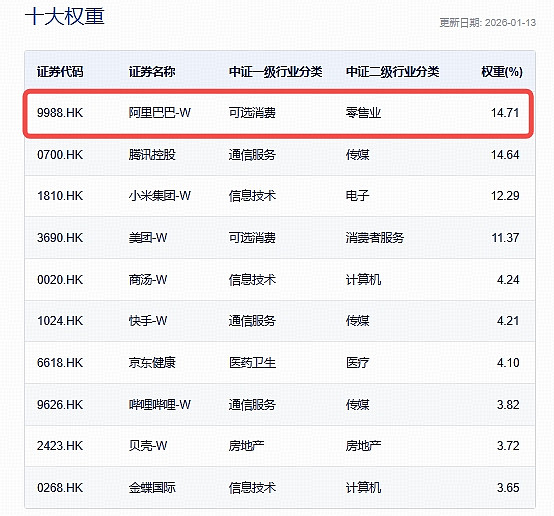Select code 0268.HK
554x516 pixels.
tap(60, 488)
